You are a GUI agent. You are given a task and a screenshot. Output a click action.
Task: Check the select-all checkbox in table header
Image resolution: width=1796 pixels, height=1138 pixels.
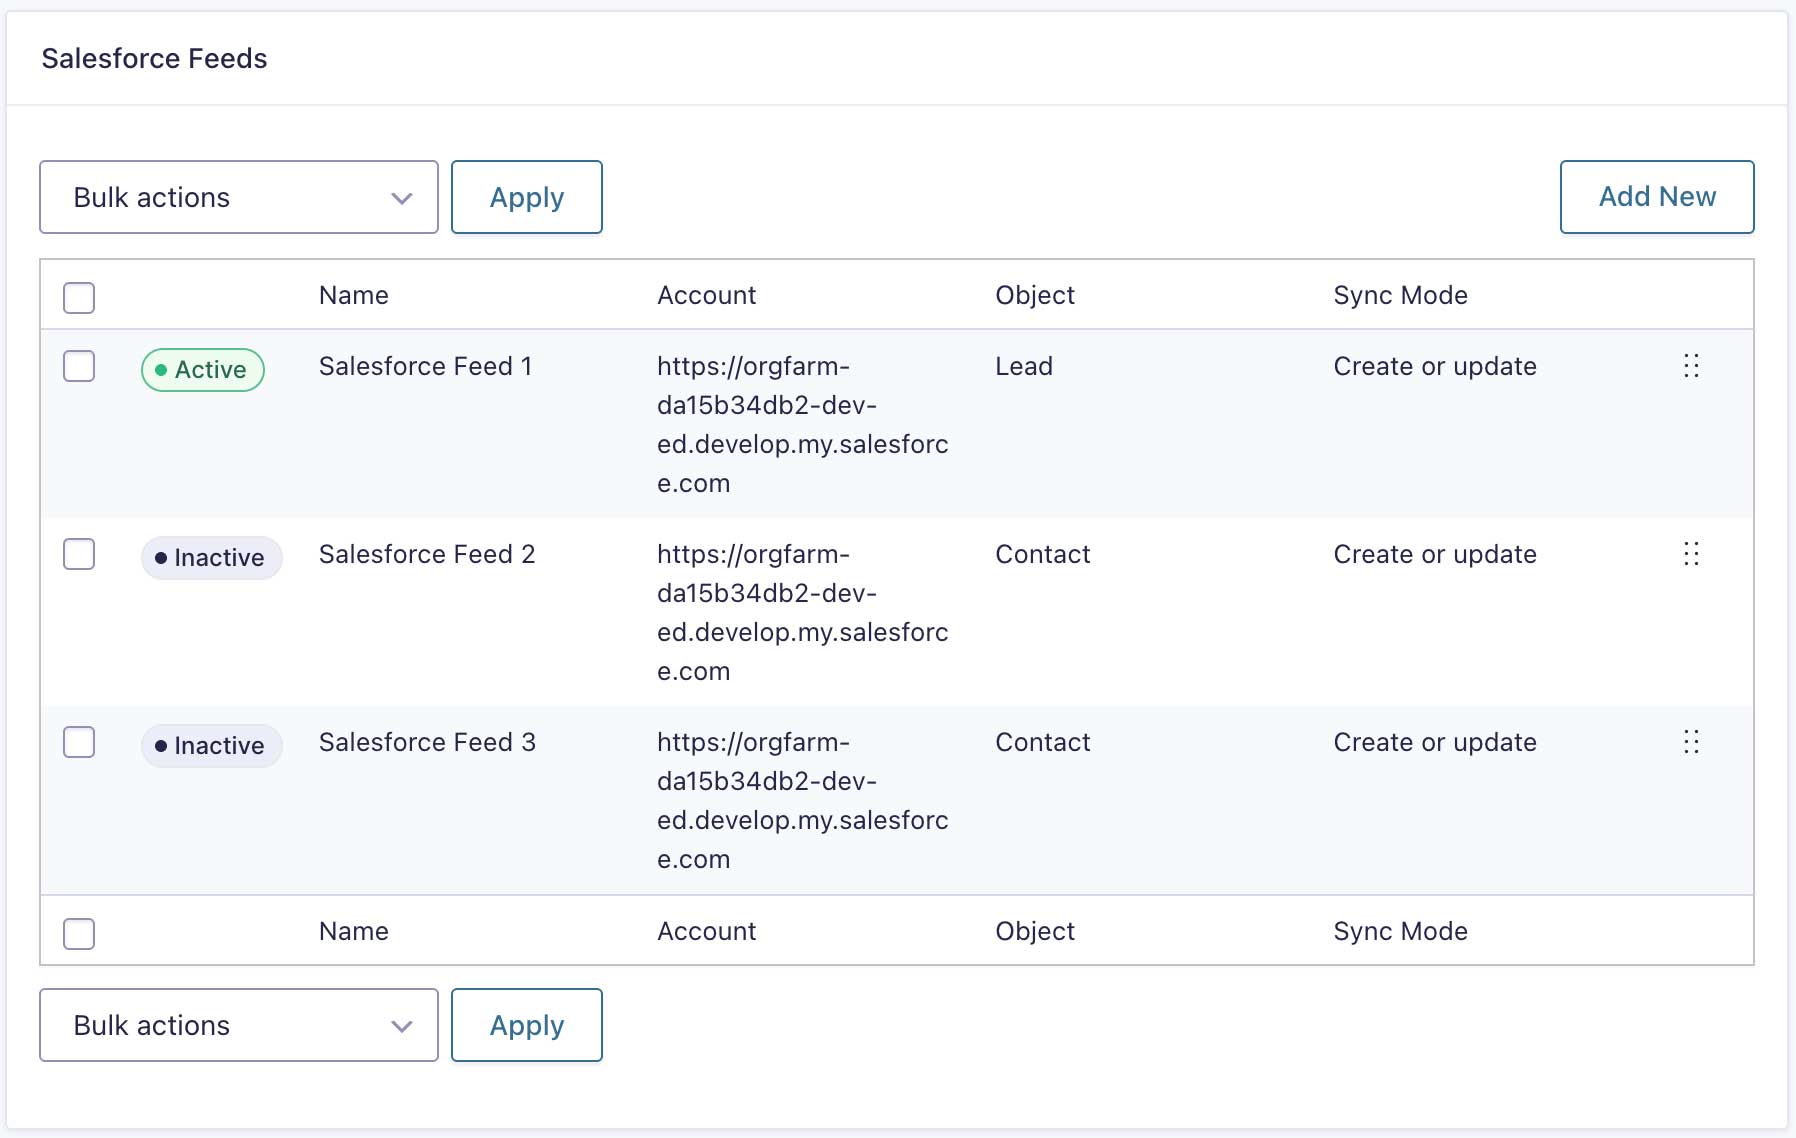click(79, 297)
